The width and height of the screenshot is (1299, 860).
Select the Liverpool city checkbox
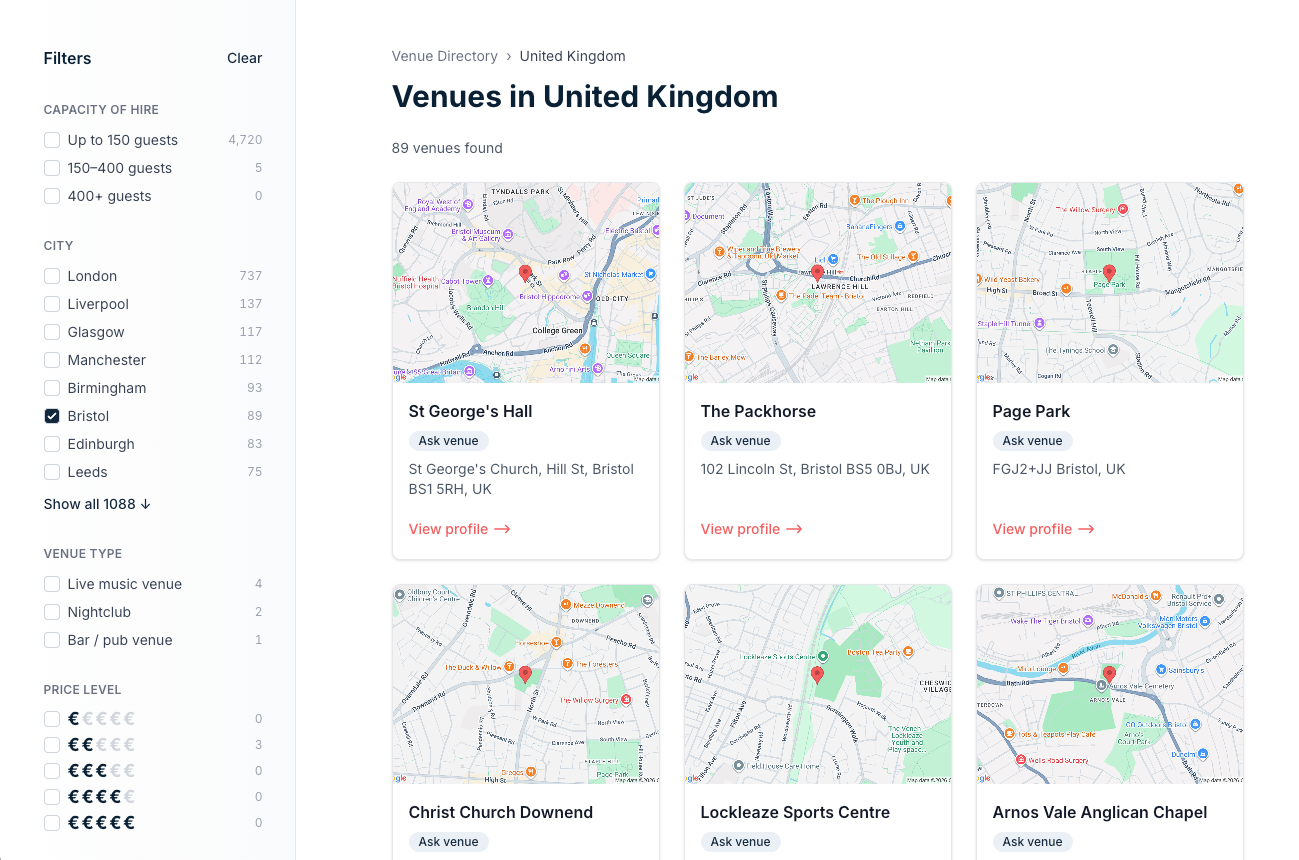pyautogui.click(x=52, y=304)
